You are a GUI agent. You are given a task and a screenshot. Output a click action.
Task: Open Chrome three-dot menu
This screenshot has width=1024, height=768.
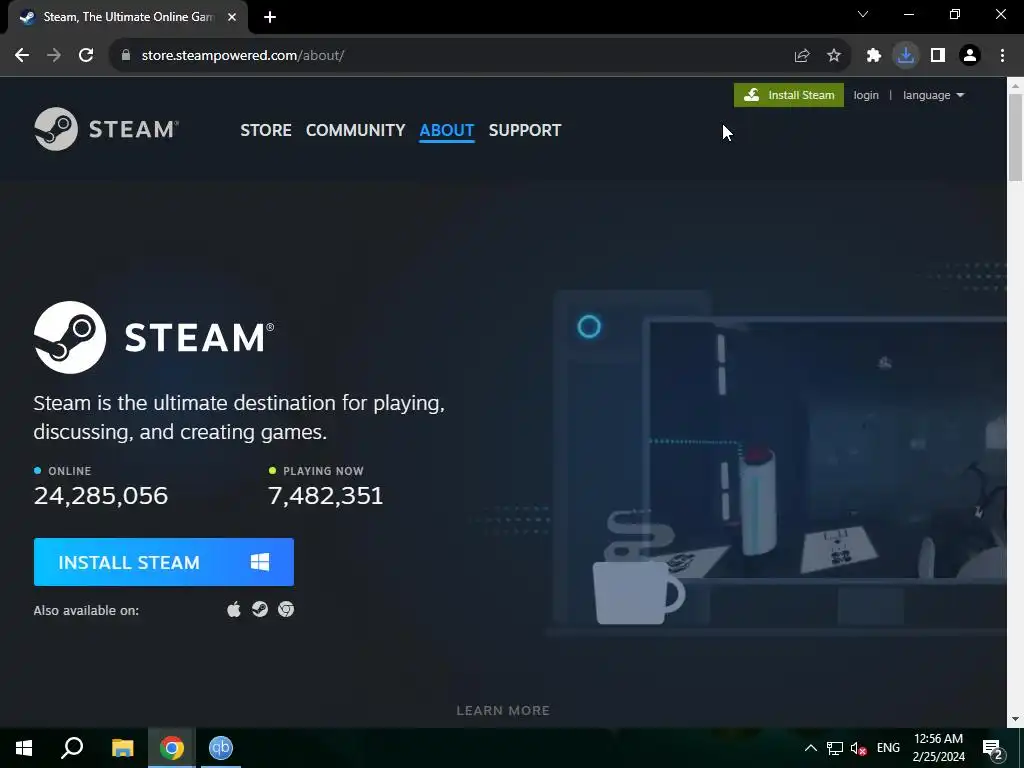pos(1002,56)
